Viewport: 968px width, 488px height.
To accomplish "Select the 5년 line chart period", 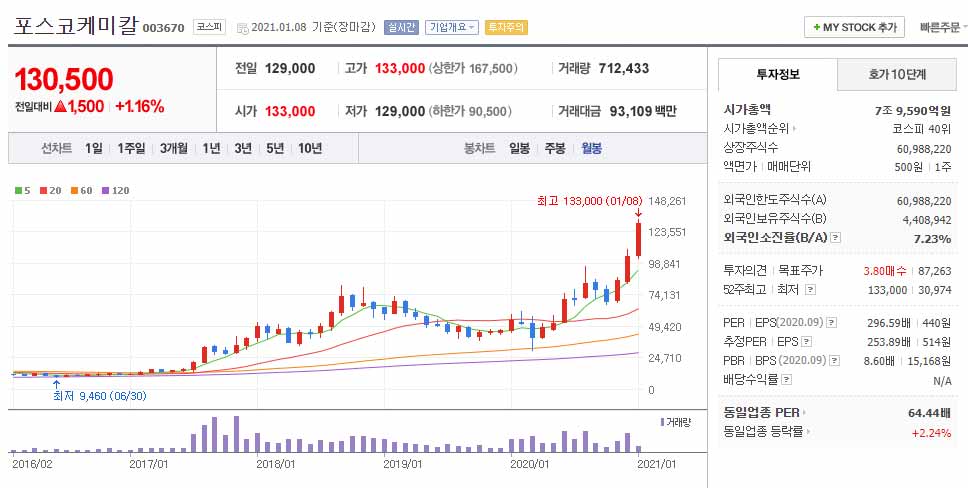I will point(275,148).
